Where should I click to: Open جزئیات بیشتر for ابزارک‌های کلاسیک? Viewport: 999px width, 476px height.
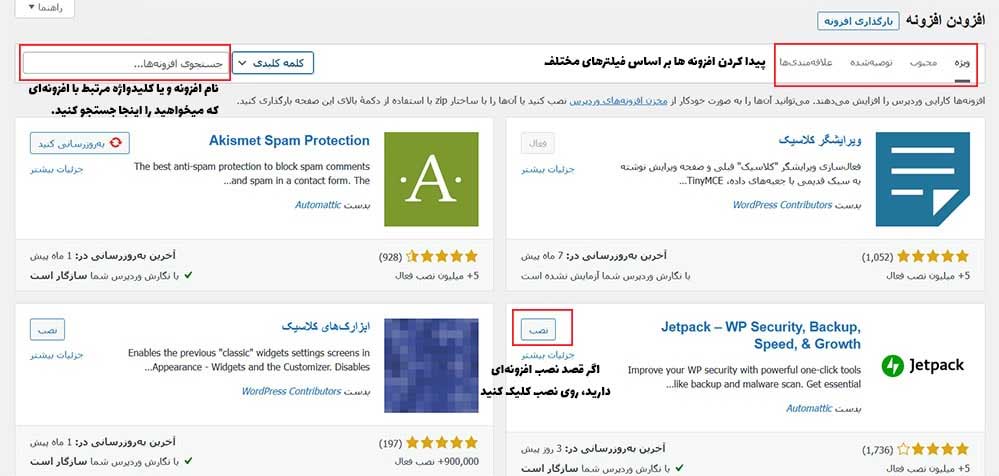point(57,355)
